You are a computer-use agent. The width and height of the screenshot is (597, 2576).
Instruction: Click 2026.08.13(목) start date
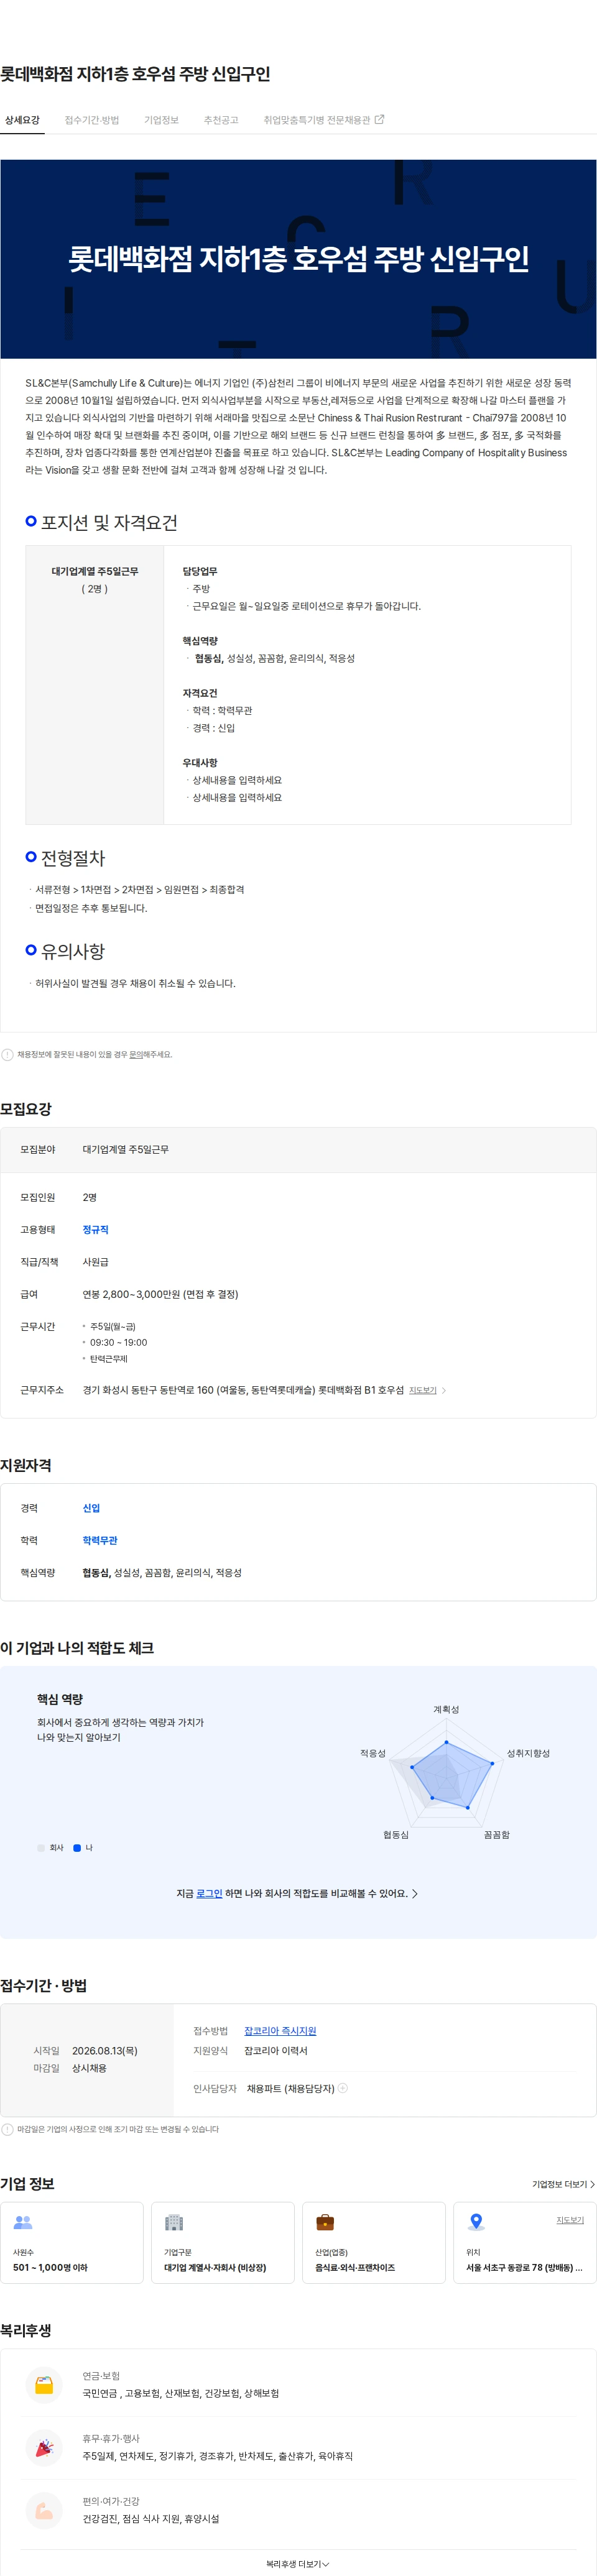[105, 2050]
